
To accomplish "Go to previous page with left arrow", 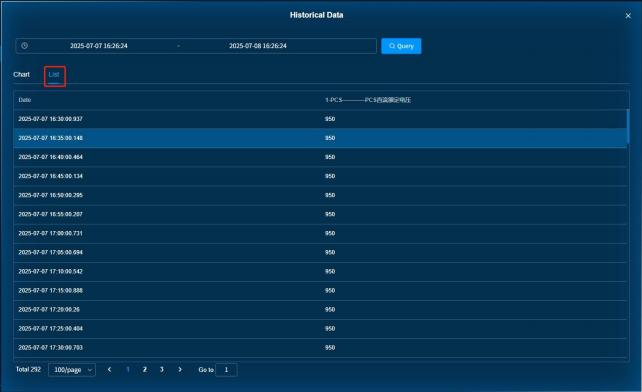I will (109, 369).
